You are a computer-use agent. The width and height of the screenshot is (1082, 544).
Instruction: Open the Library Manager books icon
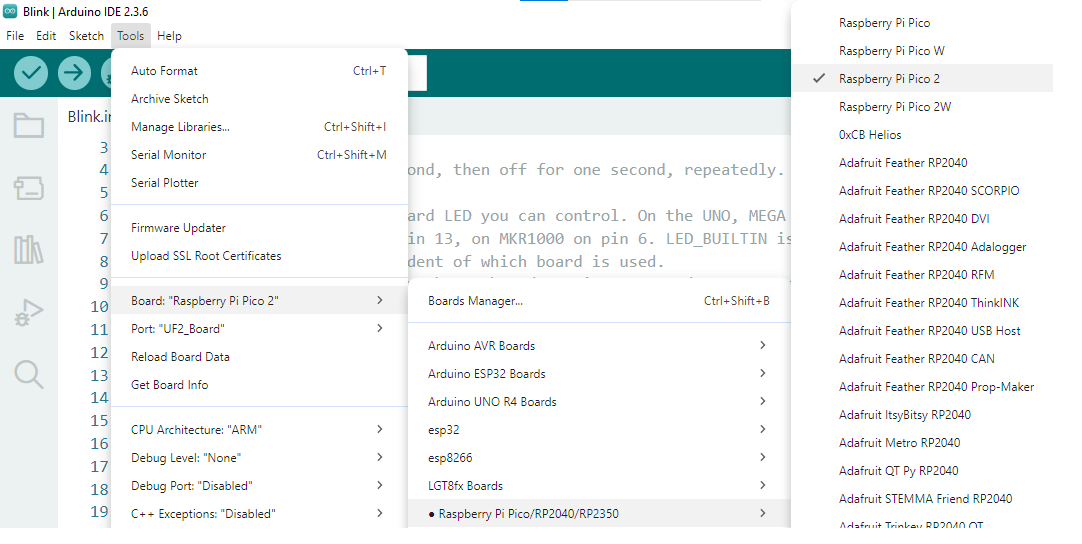point(28,250)
